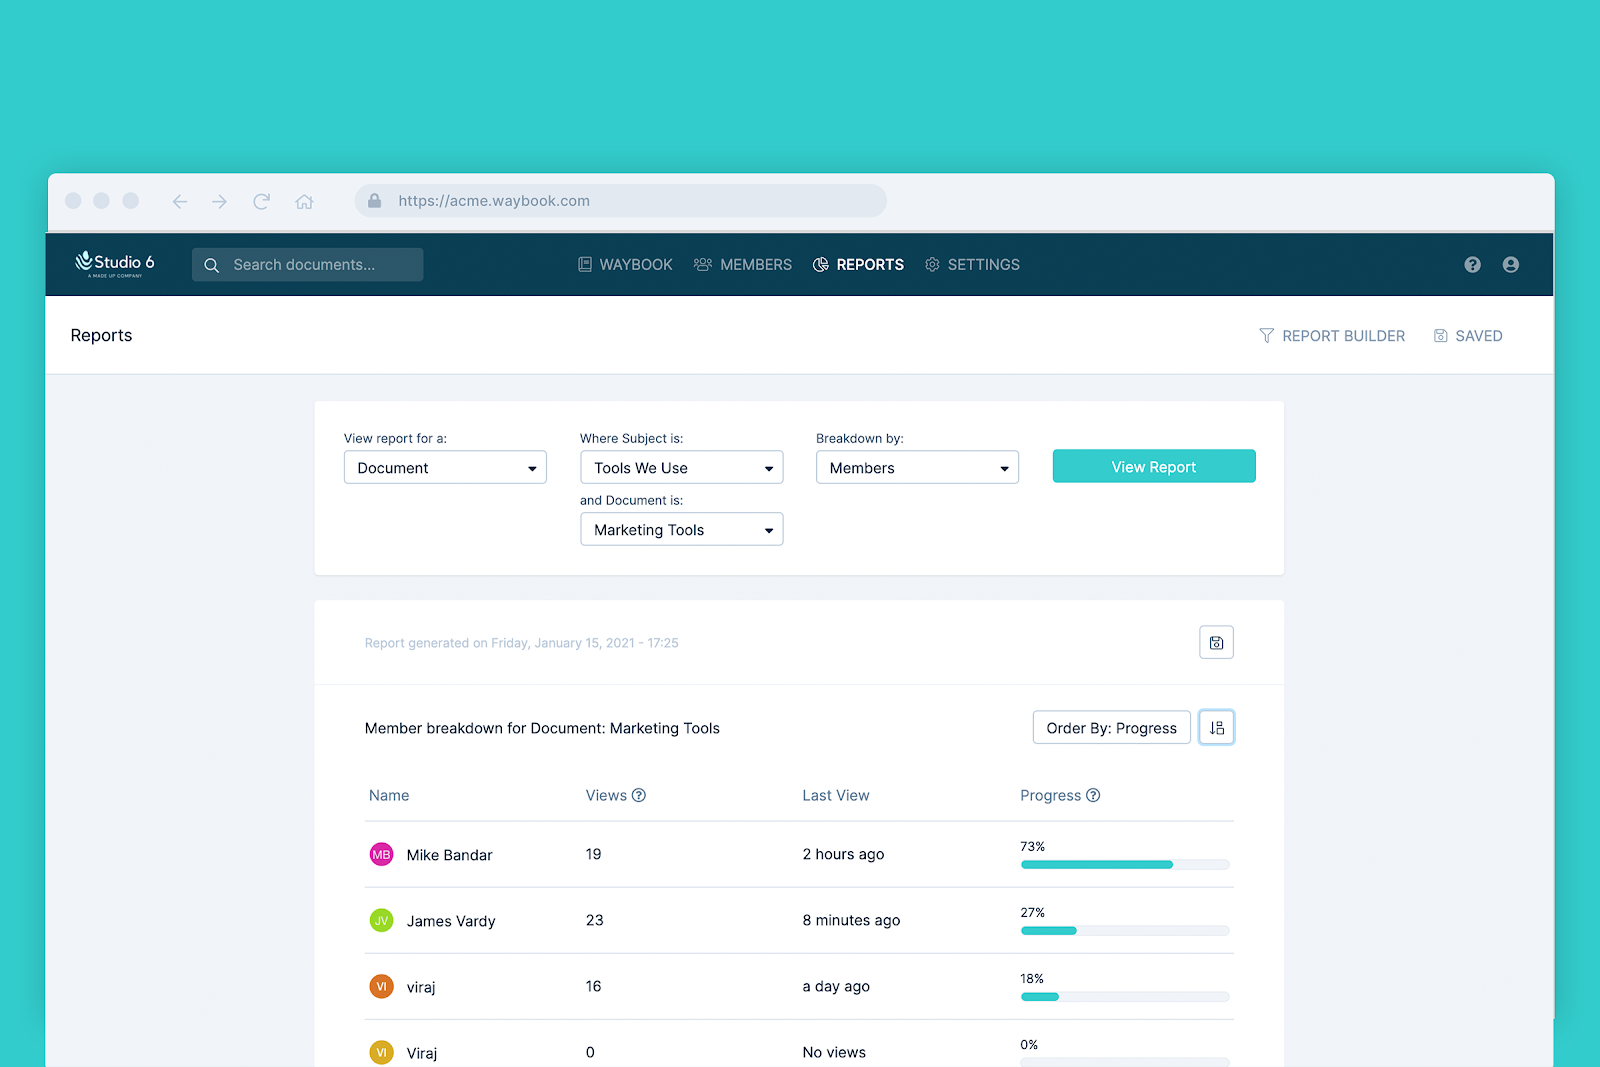Open the user account profile icon

(x=1510, y=265)
